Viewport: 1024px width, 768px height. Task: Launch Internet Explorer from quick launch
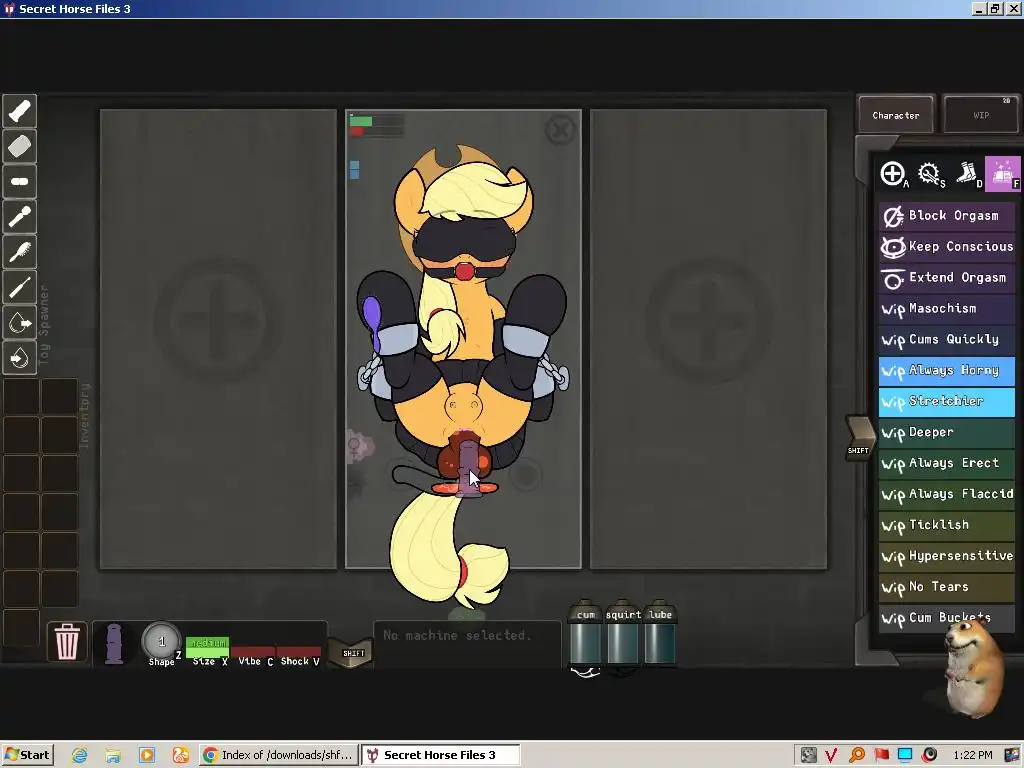(80, 756)
